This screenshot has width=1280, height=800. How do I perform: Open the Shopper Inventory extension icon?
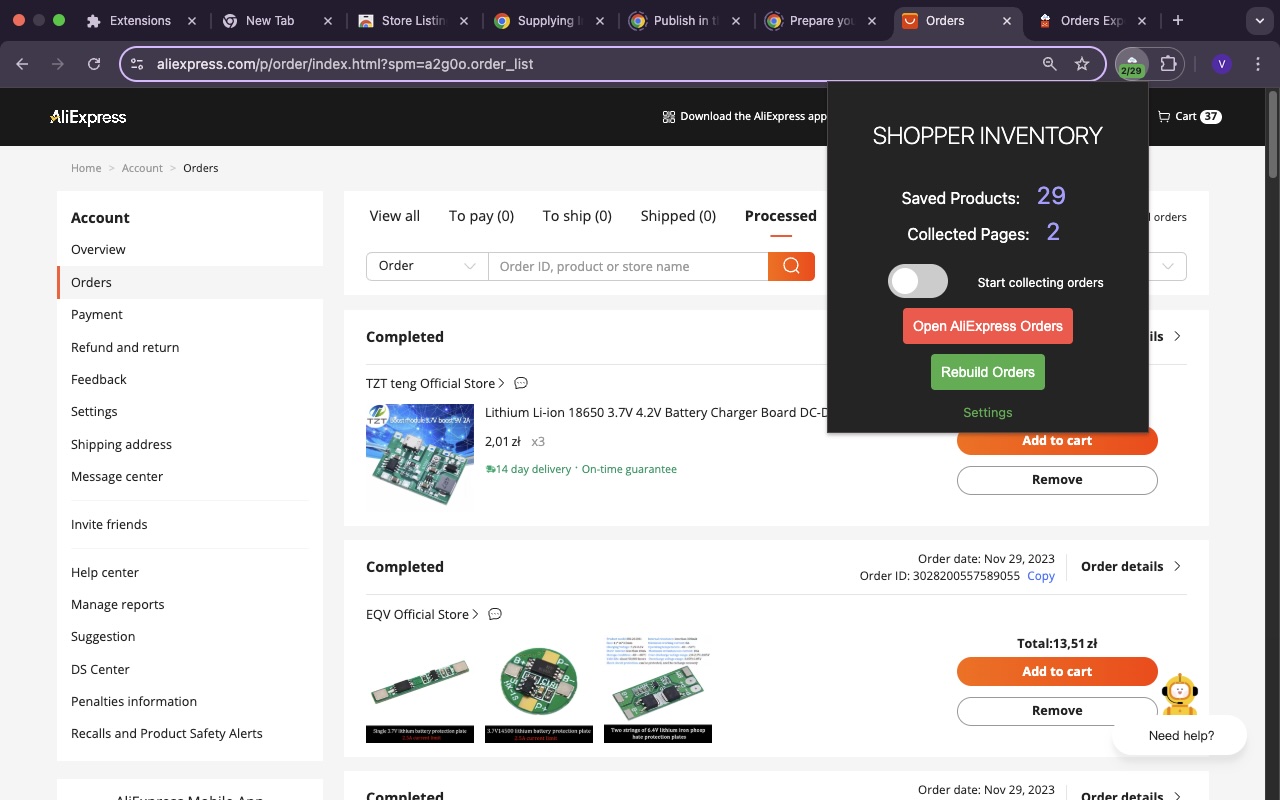point(1131,63)
